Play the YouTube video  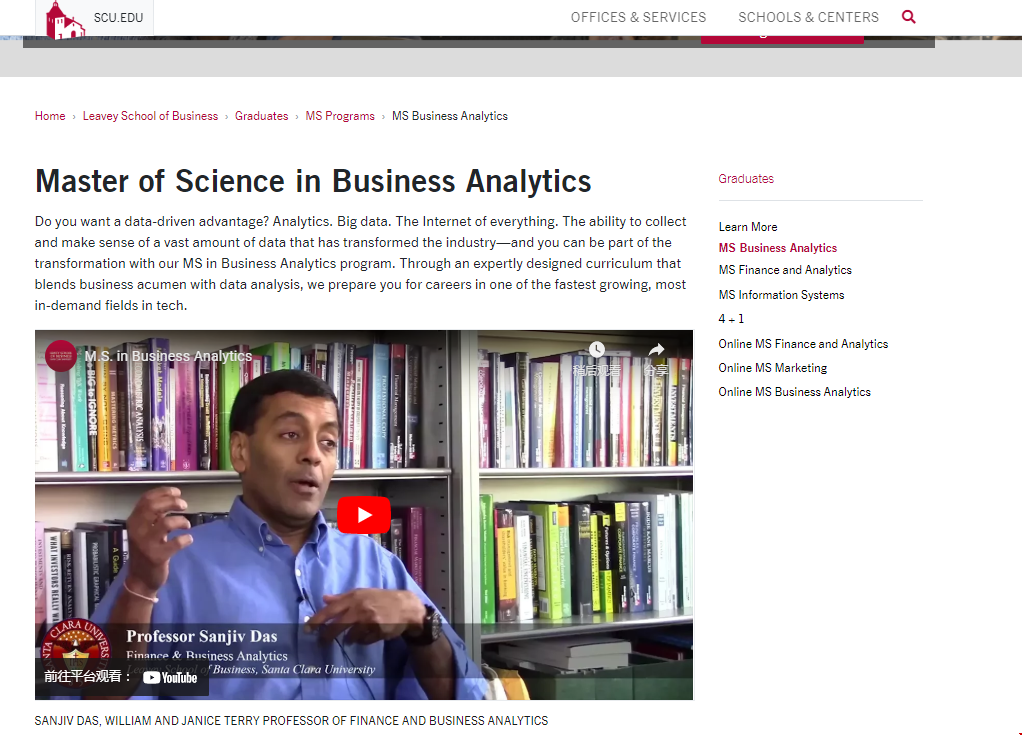(x=363, y=515)
